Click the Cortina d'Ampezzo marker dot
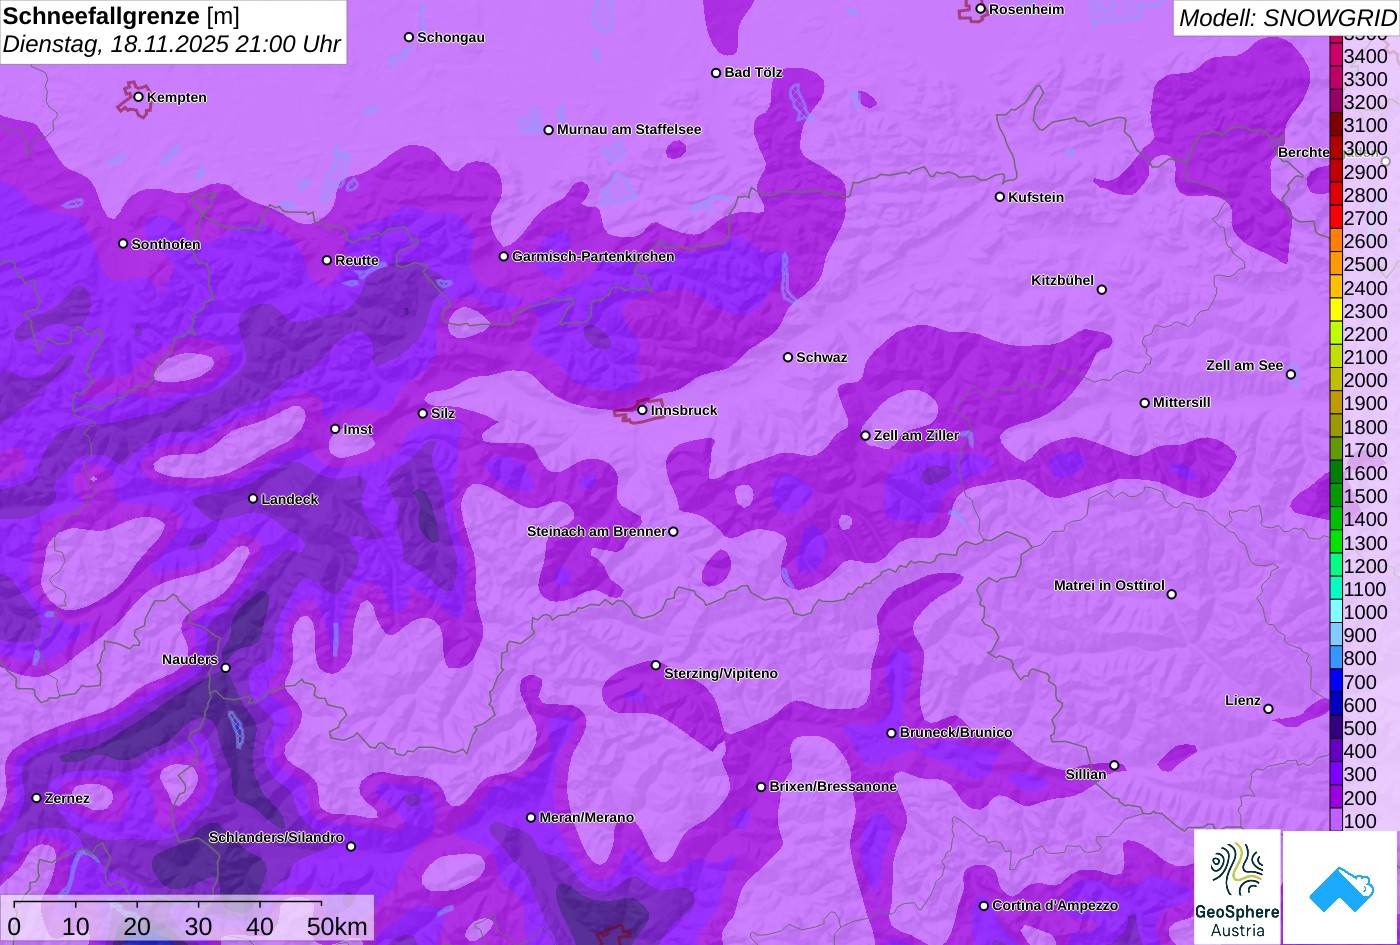 pos(984,906)
